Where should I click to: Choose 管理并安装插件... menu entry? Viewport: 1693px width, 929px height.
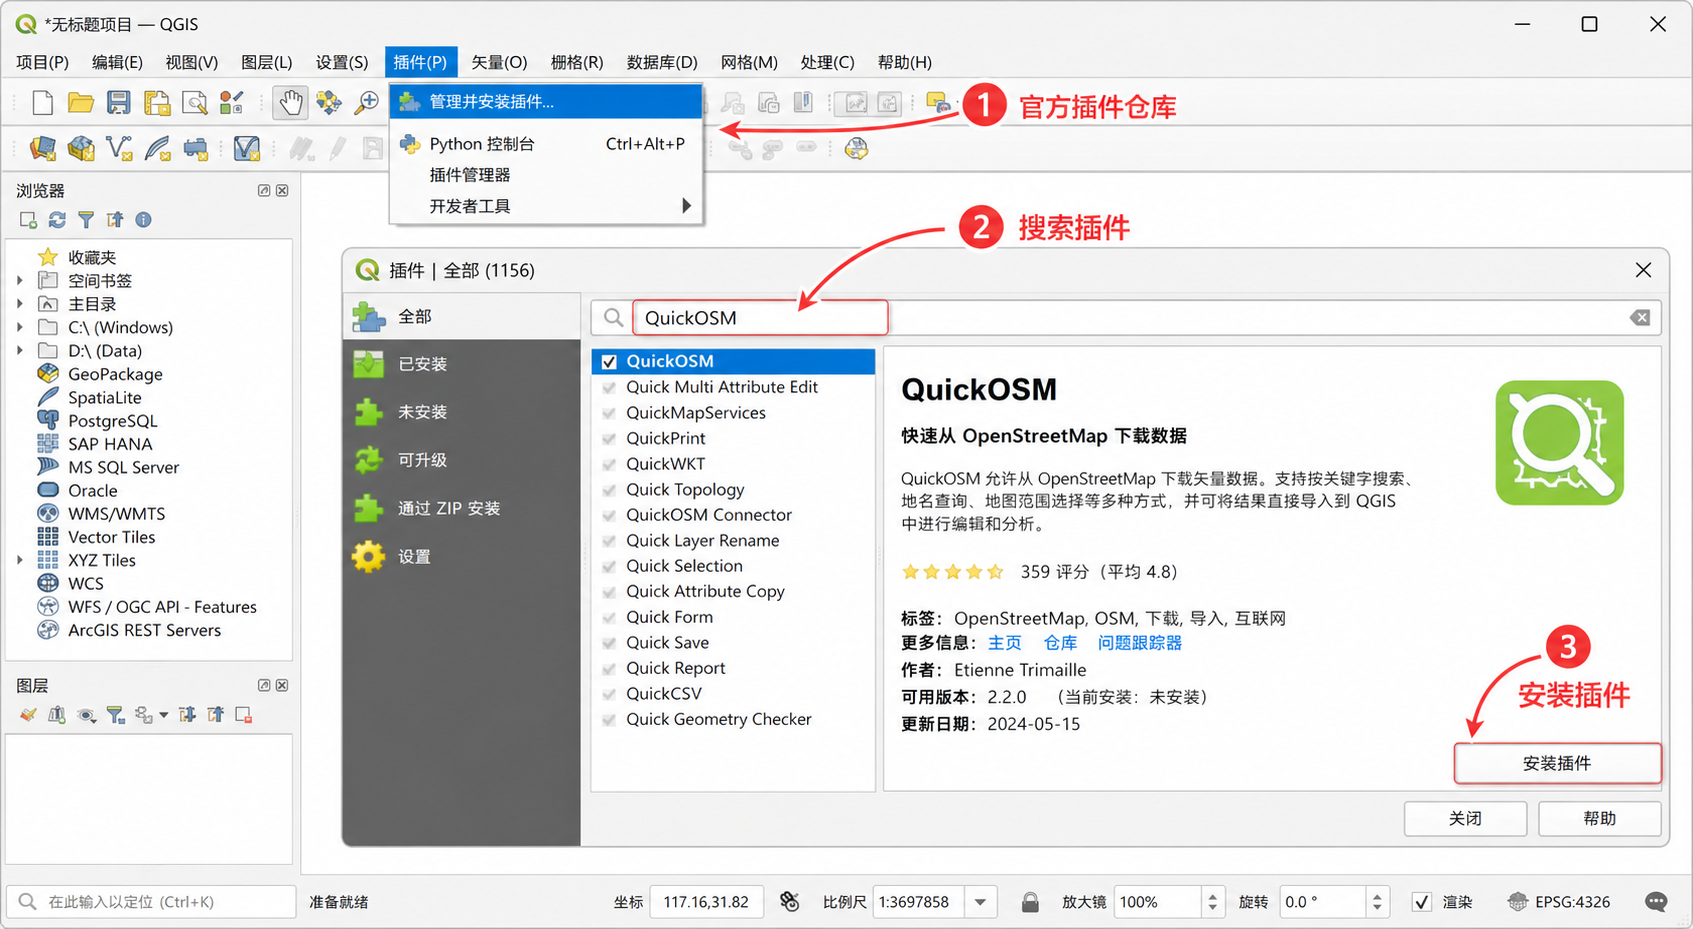(547, 102)
